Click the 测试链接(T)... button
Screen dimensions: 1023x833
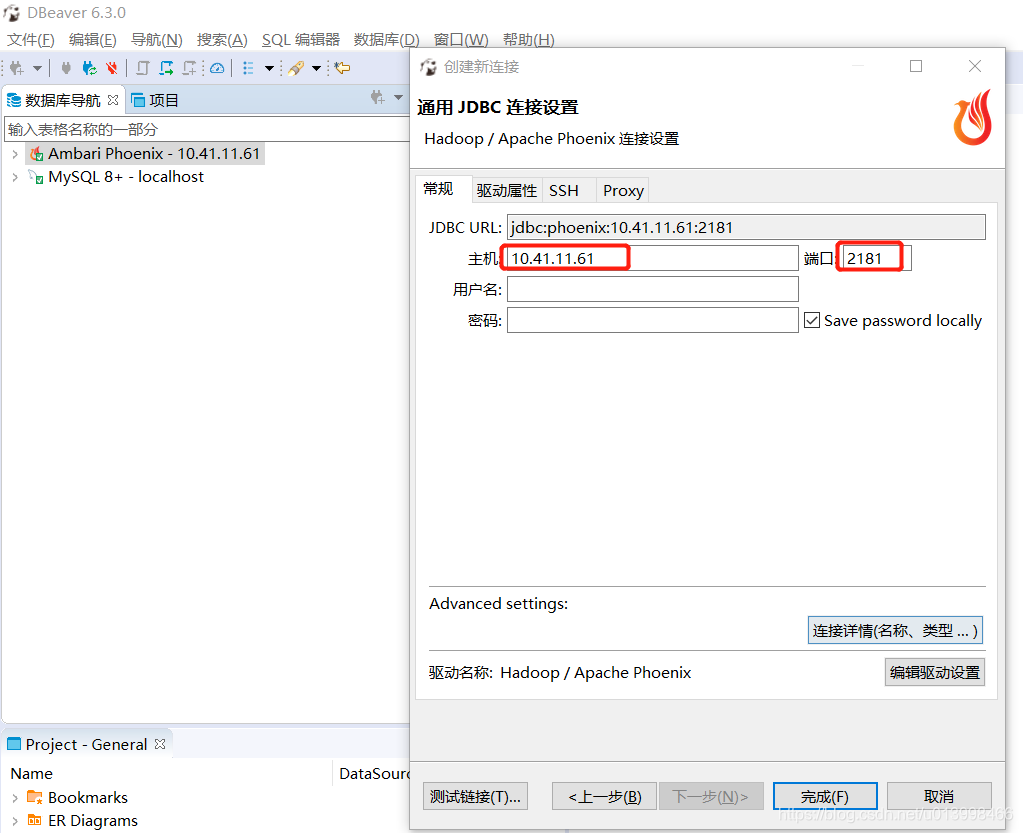coord(475,796)
